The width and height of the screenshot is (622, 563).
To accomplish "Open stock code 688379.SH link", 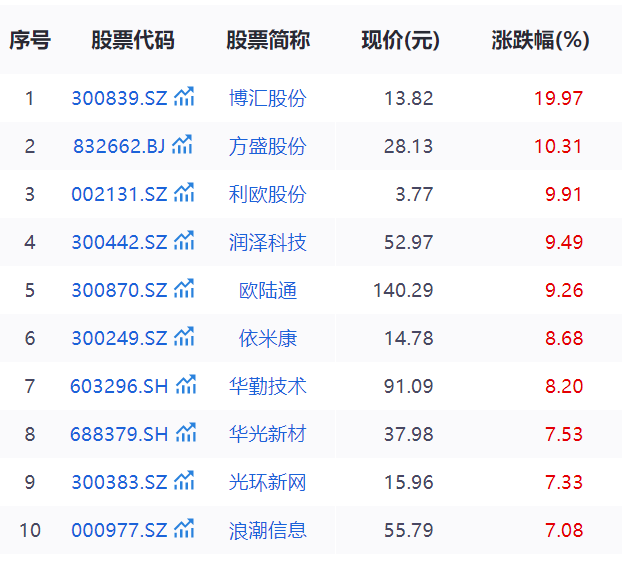I will tap(119, 434).
